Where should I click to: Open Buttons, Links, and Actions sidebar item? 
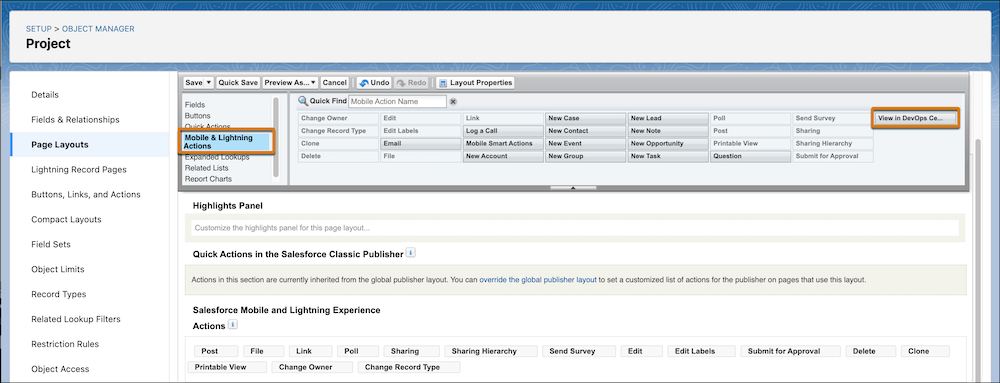coord(85,194)
